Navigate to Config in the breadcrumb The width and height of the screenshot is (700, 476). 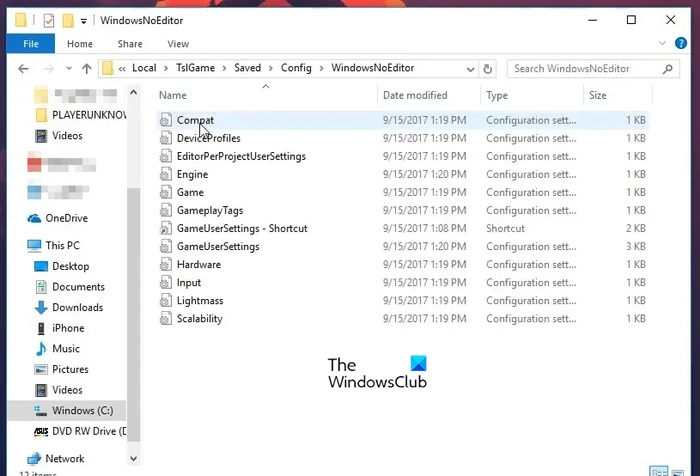click(x=296, y=68)
